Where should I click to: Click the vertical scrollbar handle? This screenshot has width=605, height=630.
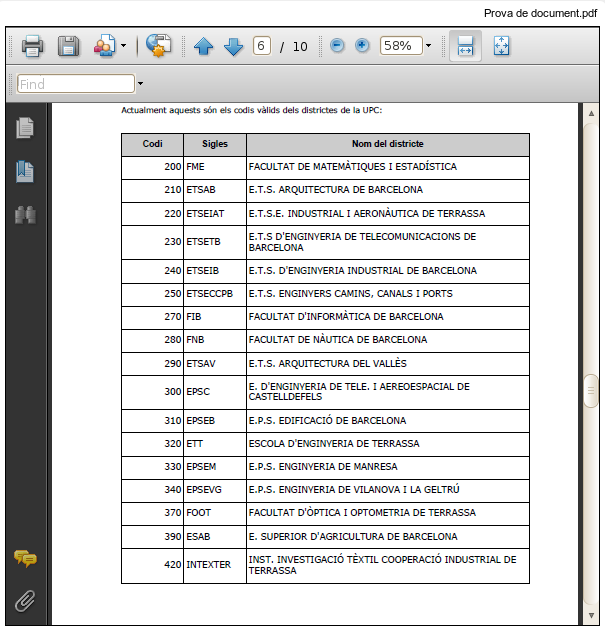point(590,391)
